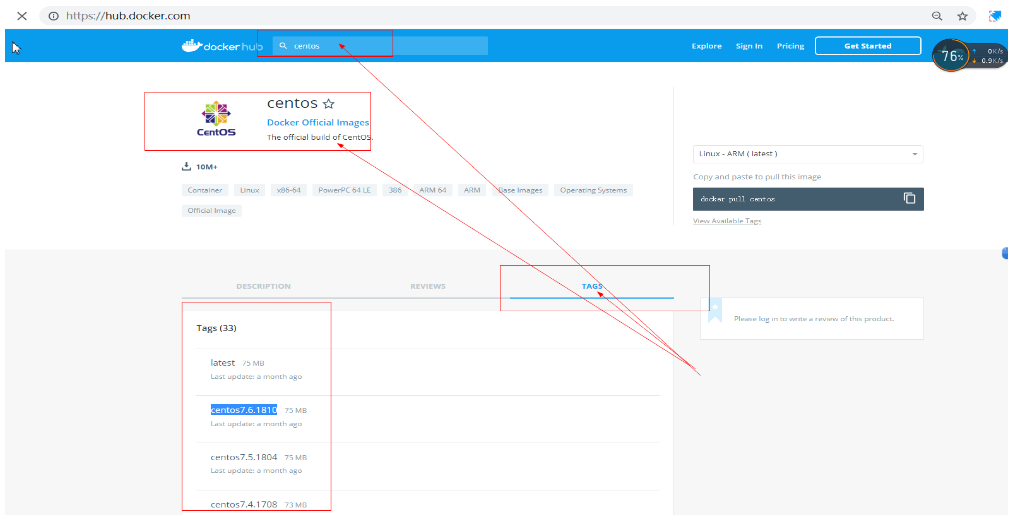Click the log in to write review message

[813, 319]
